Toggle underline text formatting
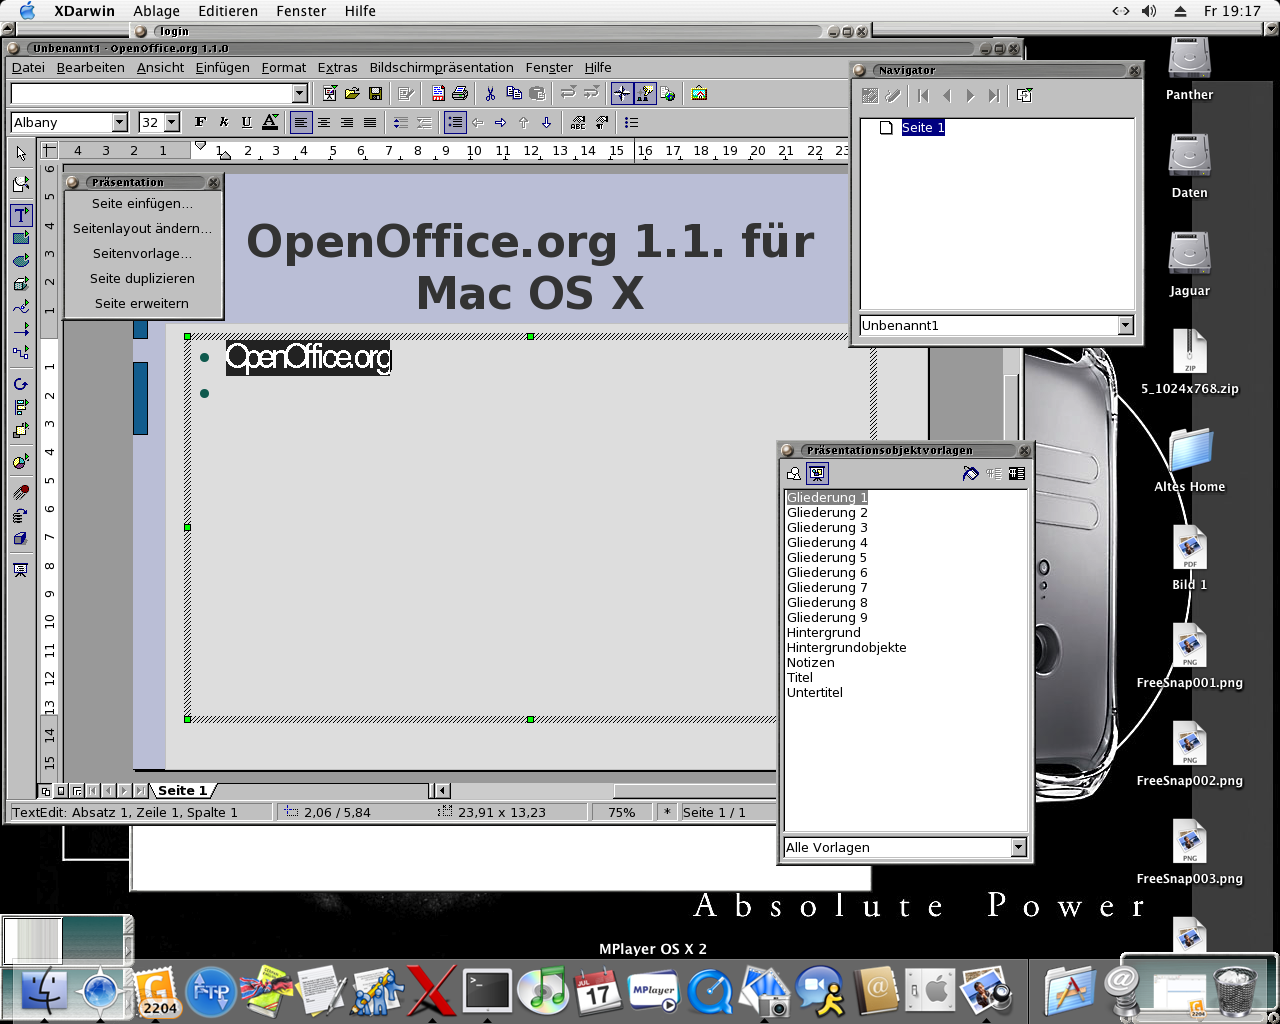The image size is (1280, 1024). click(246, 122)
